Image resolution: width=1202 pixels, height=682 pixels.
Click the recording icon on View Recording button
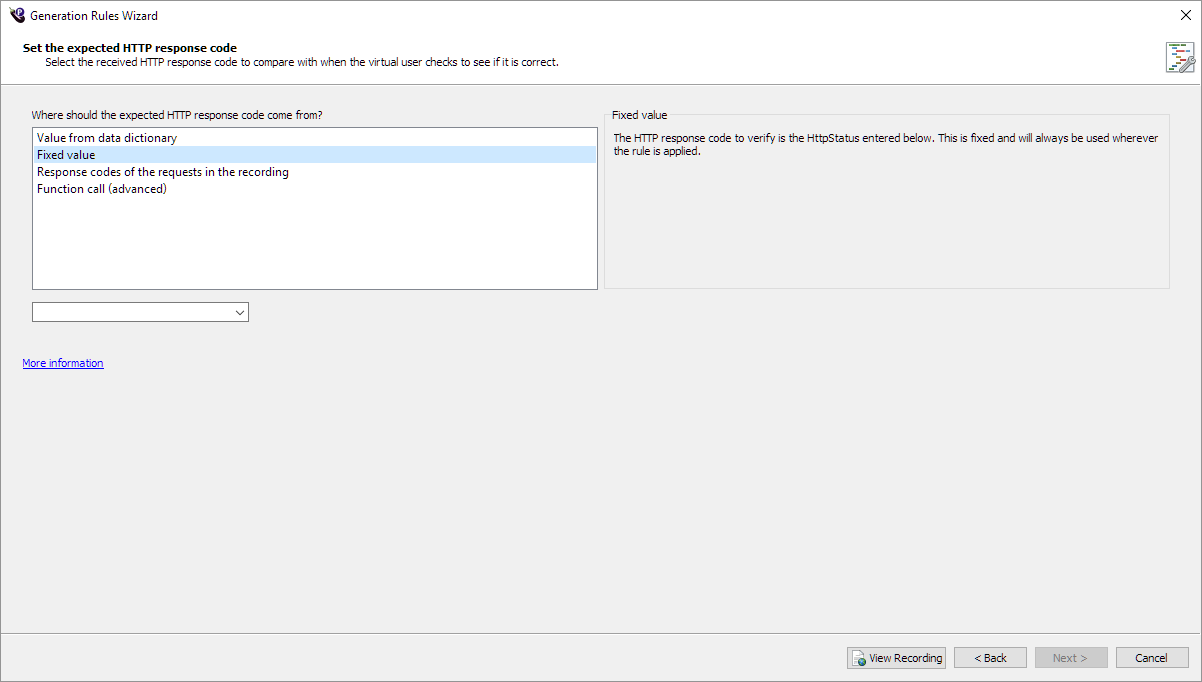click(x=858, y=658)
